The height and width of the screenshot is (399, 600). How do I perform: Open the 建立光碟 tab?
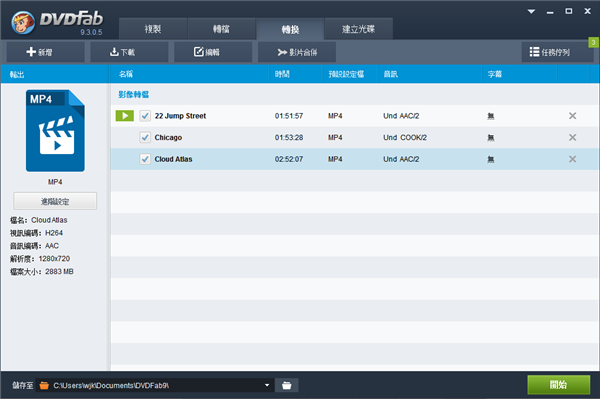coord(359,29)
